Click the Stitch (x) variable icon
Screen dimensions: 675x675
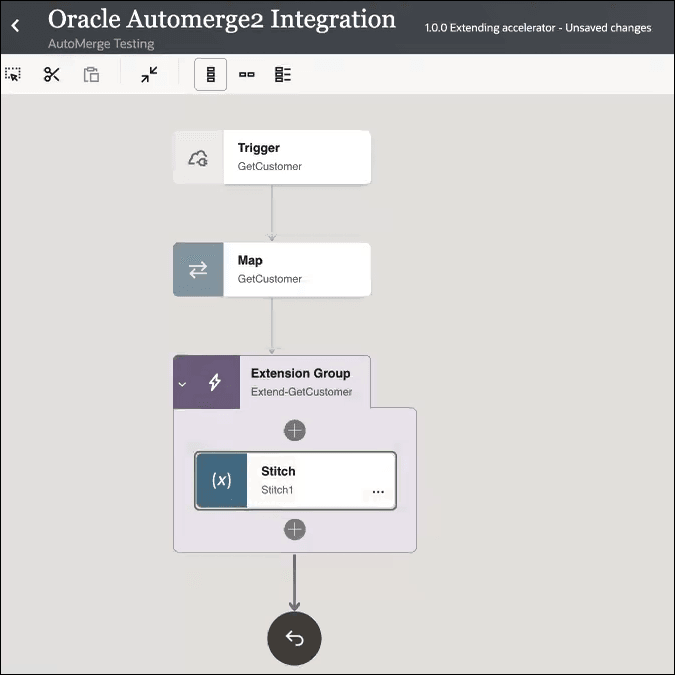coord(222,480)
